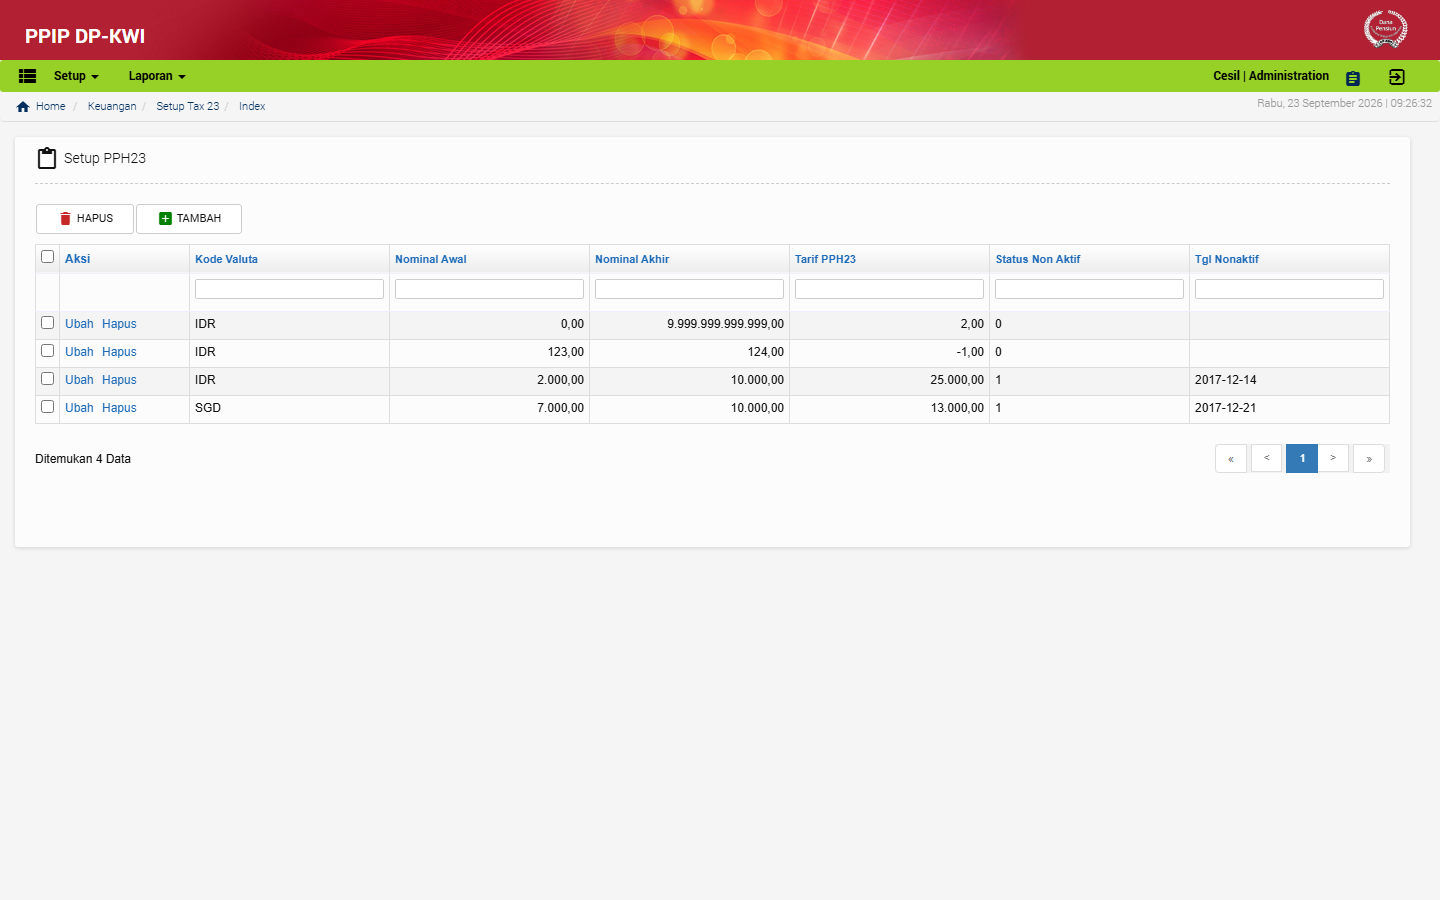Sort by Nominal Awal column
Screen dimensions: 1440x900
tap(431, 259)
